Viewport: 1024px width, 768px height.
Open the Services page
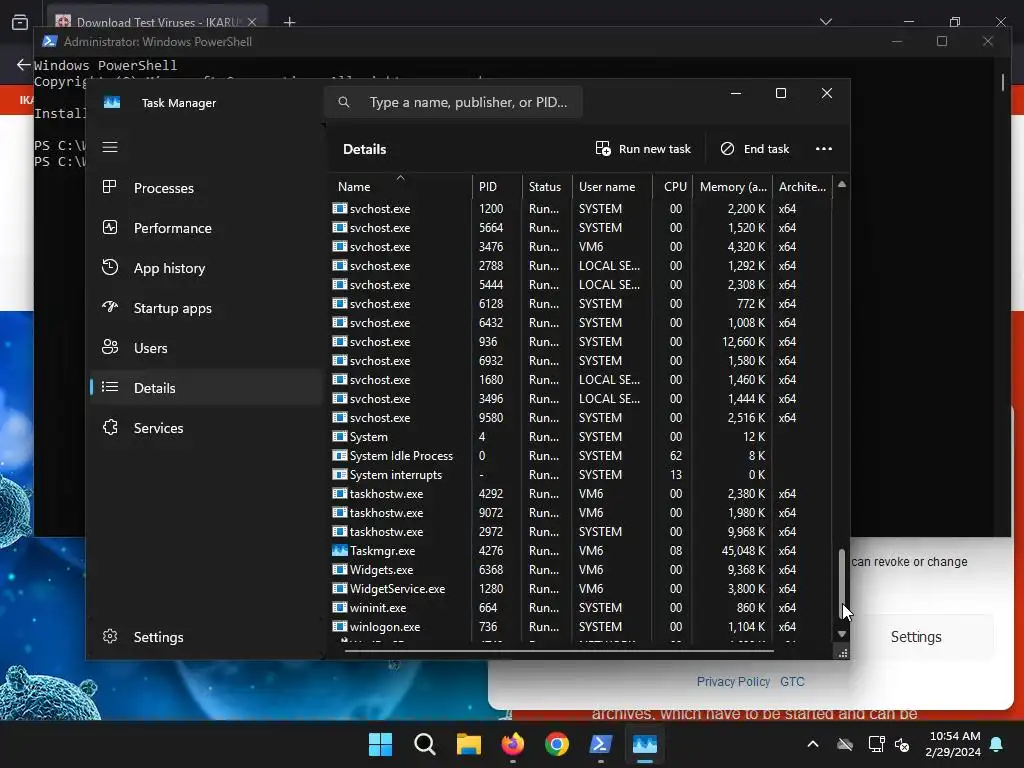coord(206,428)
